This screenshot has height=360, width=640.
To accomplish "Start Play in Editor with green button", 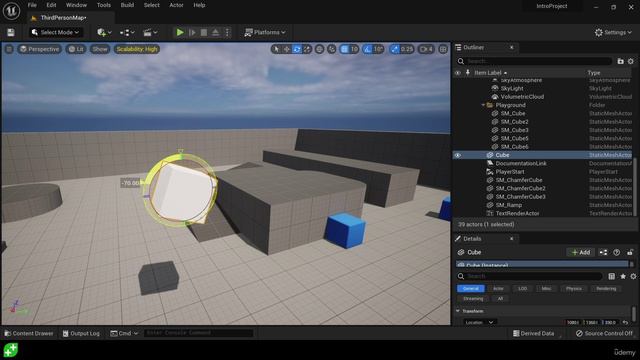I will 180,32.
